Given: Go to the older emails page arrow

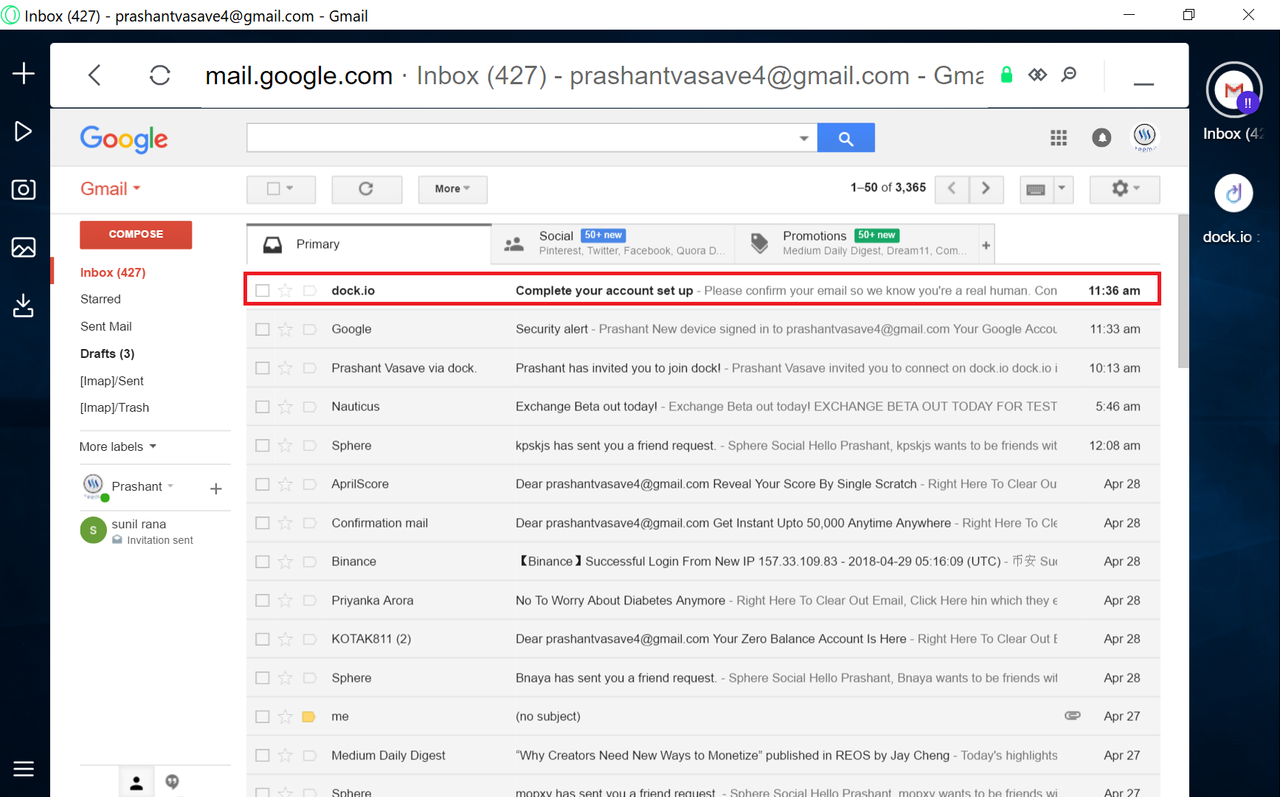Looking at the screenshot, I should click(x=986, y=188).
